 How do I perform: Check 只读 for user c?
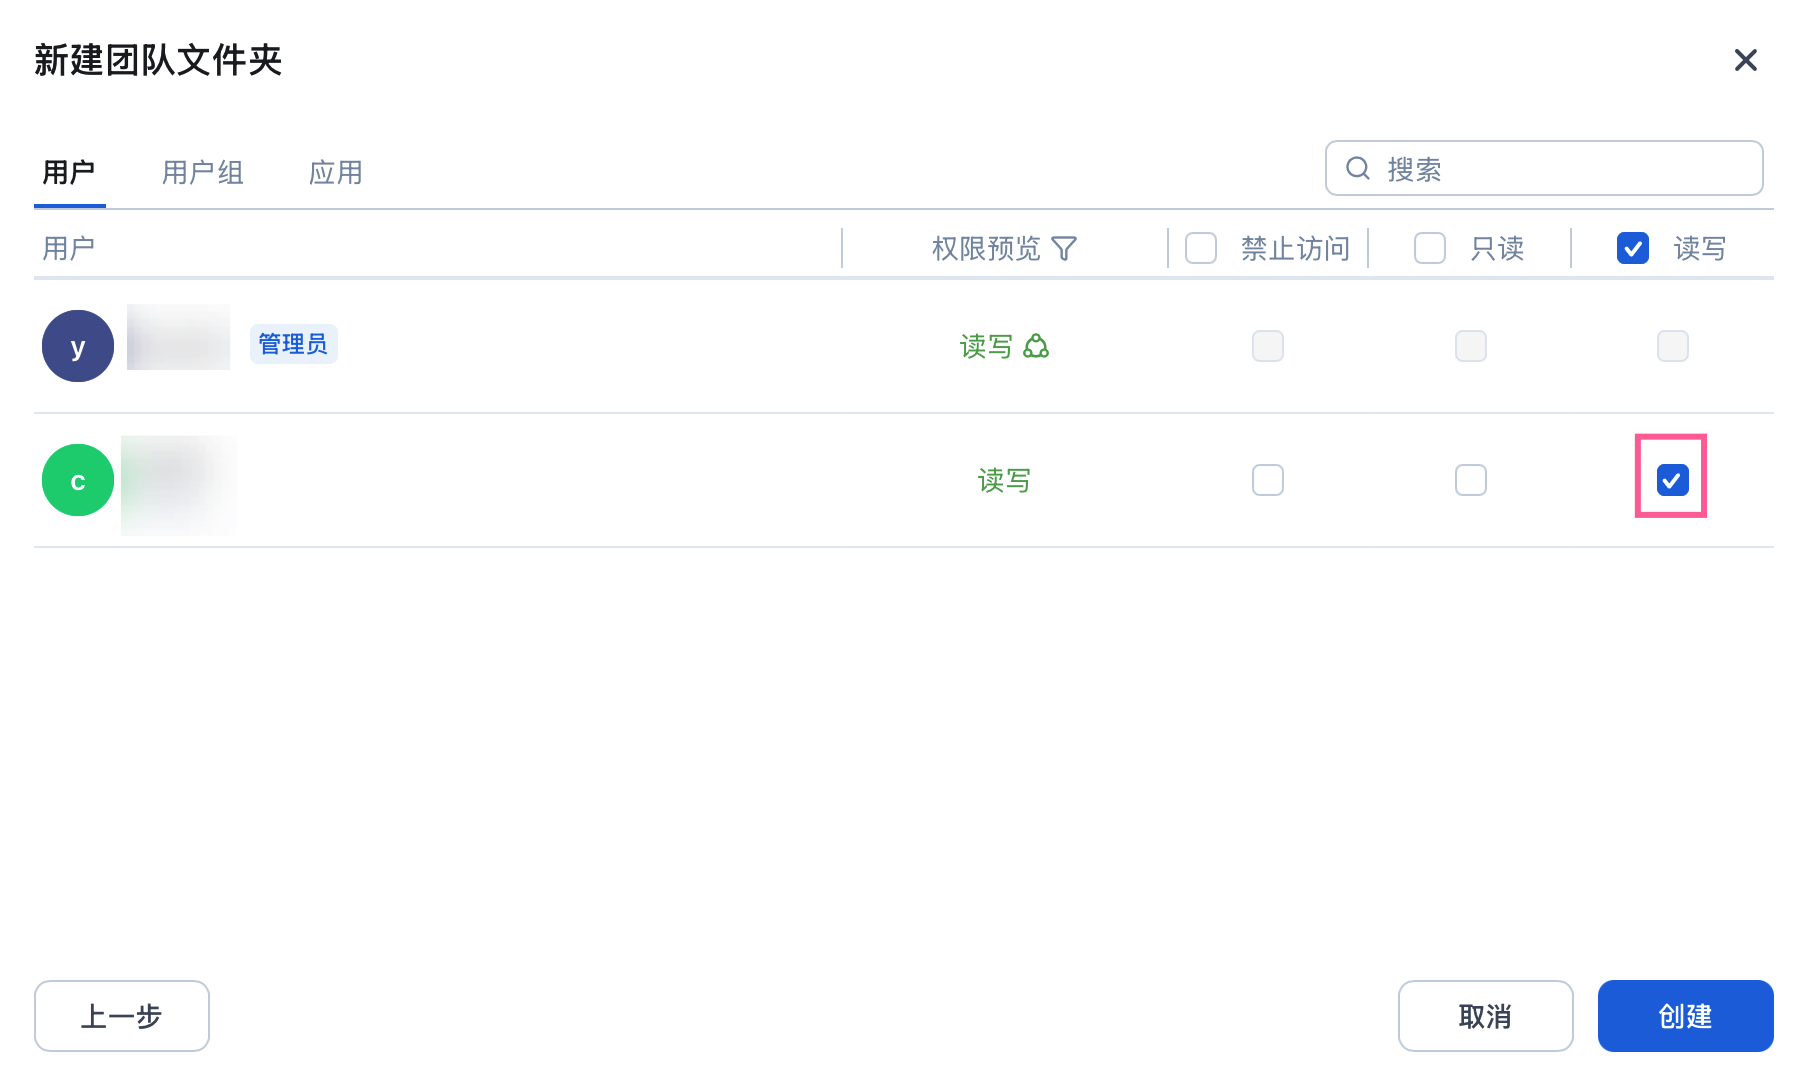(1470, 480)
